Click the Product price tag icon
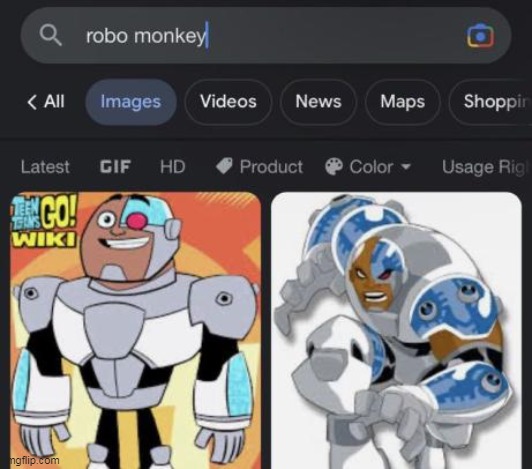 (x=224, y=166)
